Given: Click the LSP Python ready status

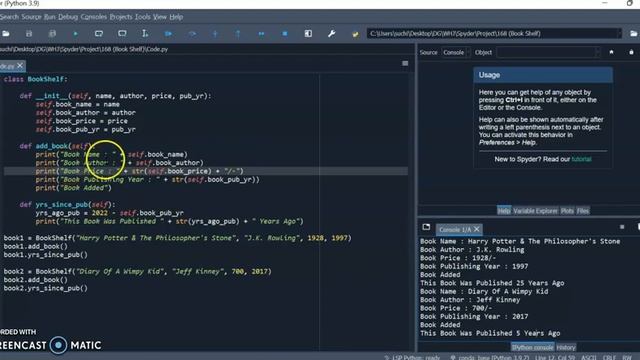Looking at the screenshot, I should click(x=412, y=357).
